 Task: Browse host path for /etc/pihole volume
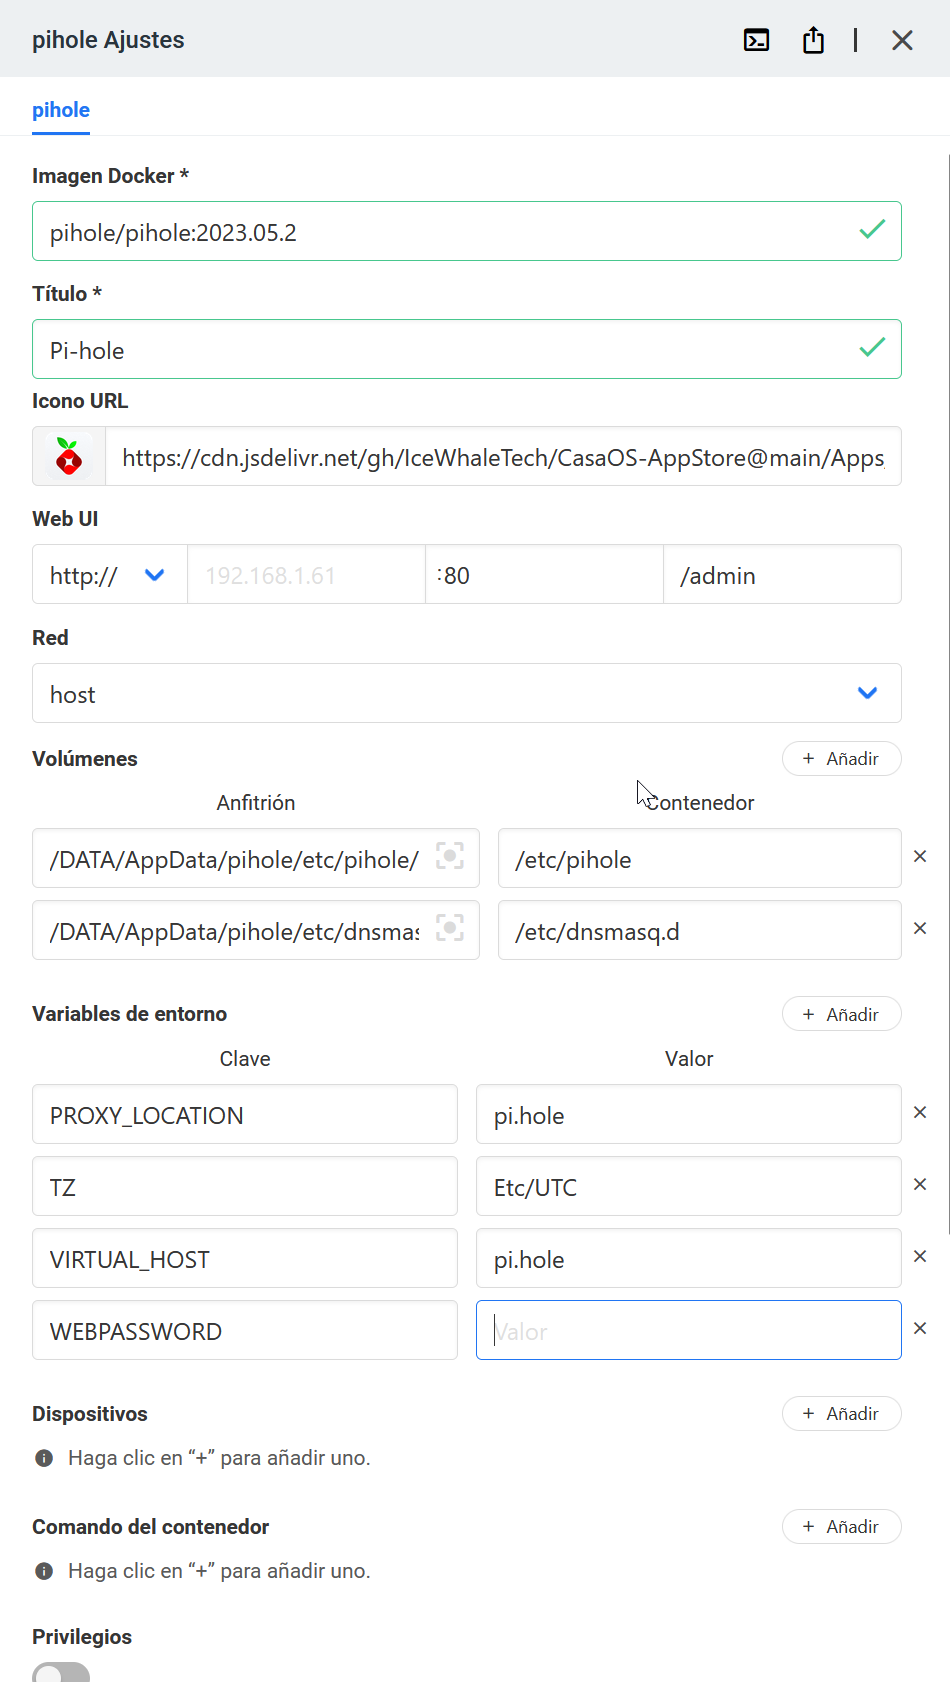coord(450,857)
